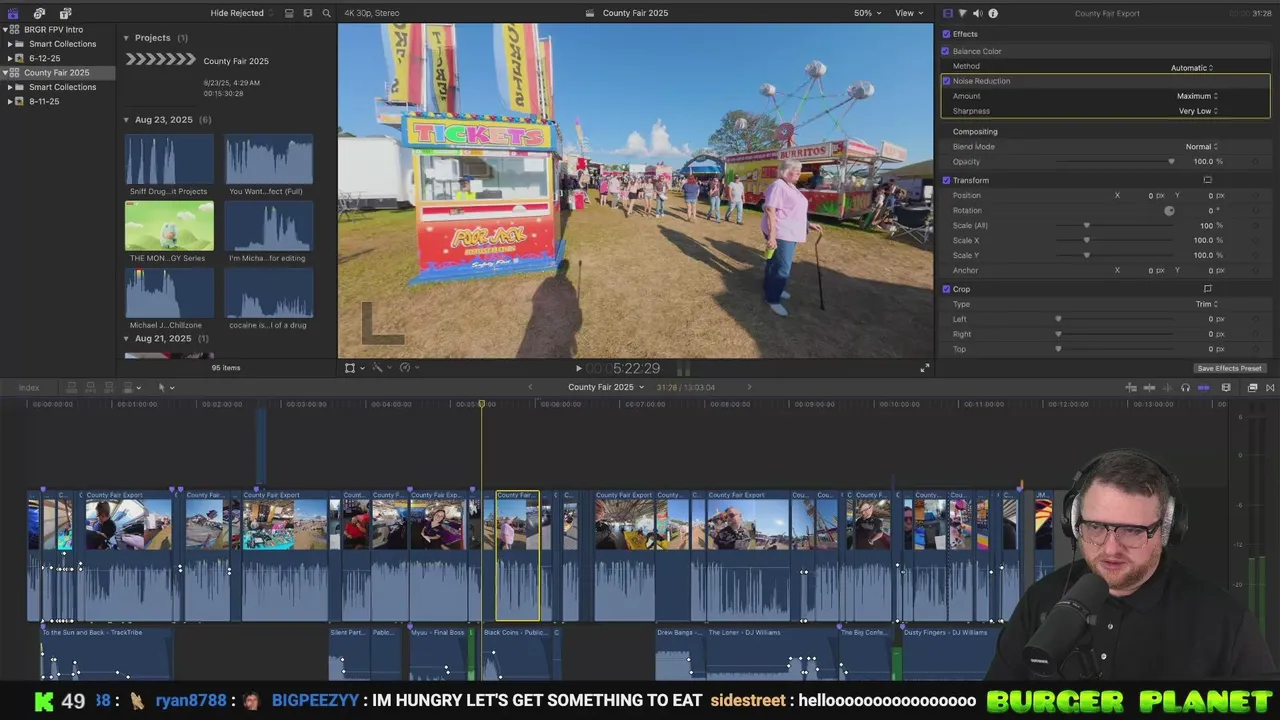Click the Select arrow tool in timeline
1280x720 pixels.
tap(161, 387)
